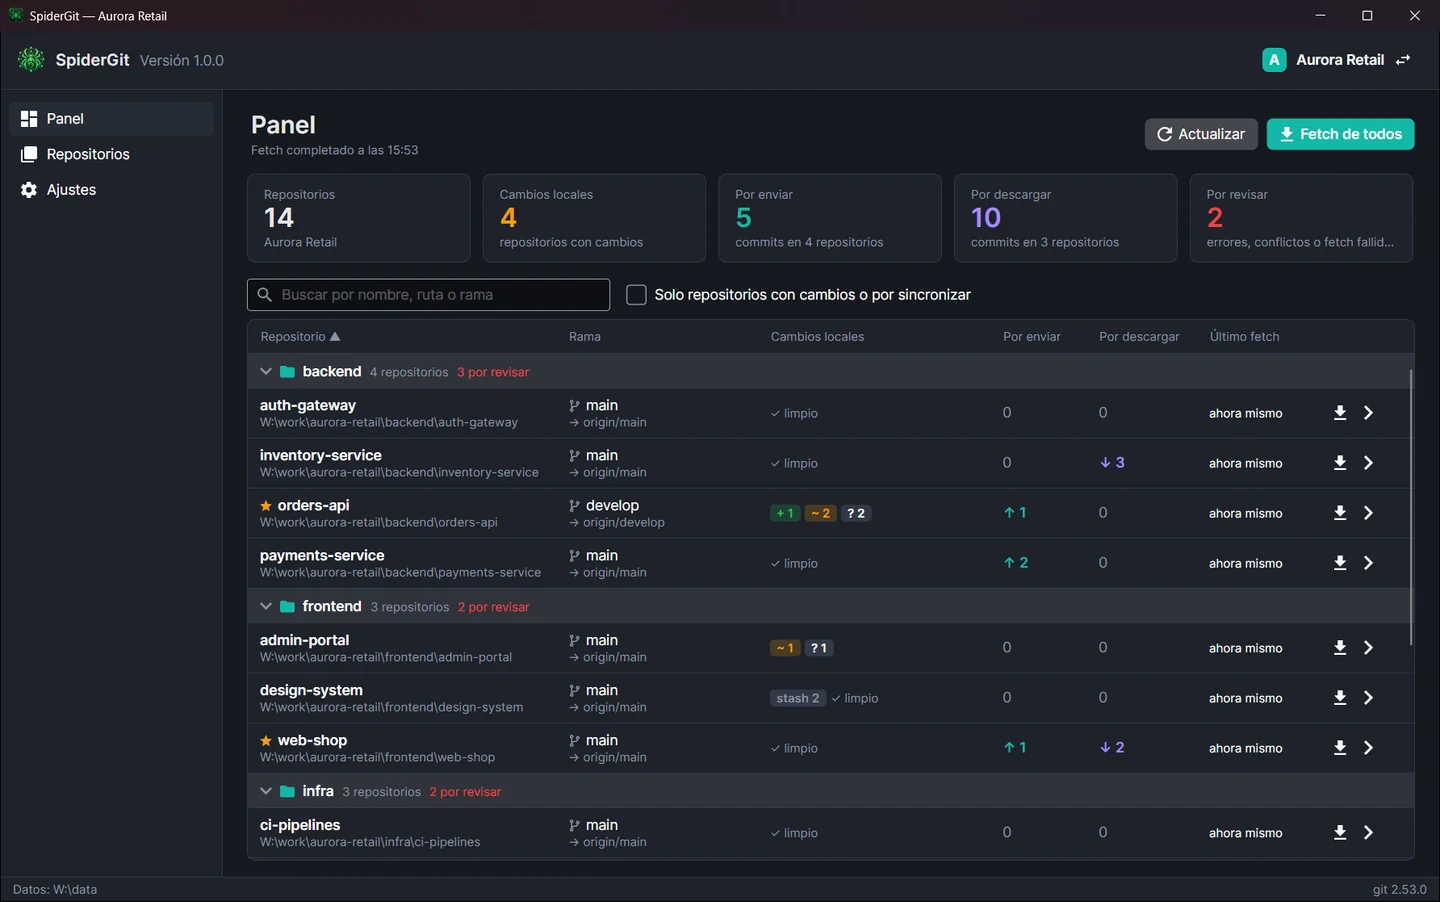Click the develop branch label of orders-api
The image size is (1440, 902).
(x=612, y=506)
